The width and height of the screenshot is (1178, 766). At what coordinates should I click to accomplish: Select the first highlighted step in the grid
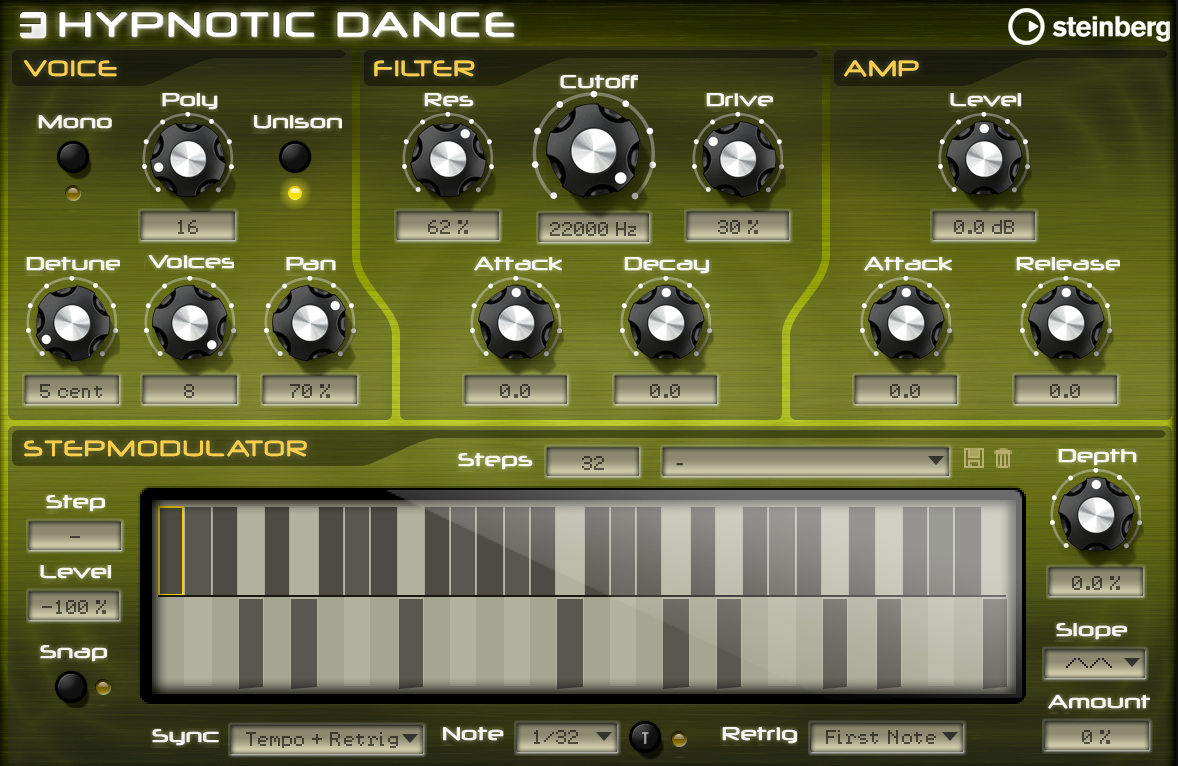pyautogui.click(x=171, y=550)
